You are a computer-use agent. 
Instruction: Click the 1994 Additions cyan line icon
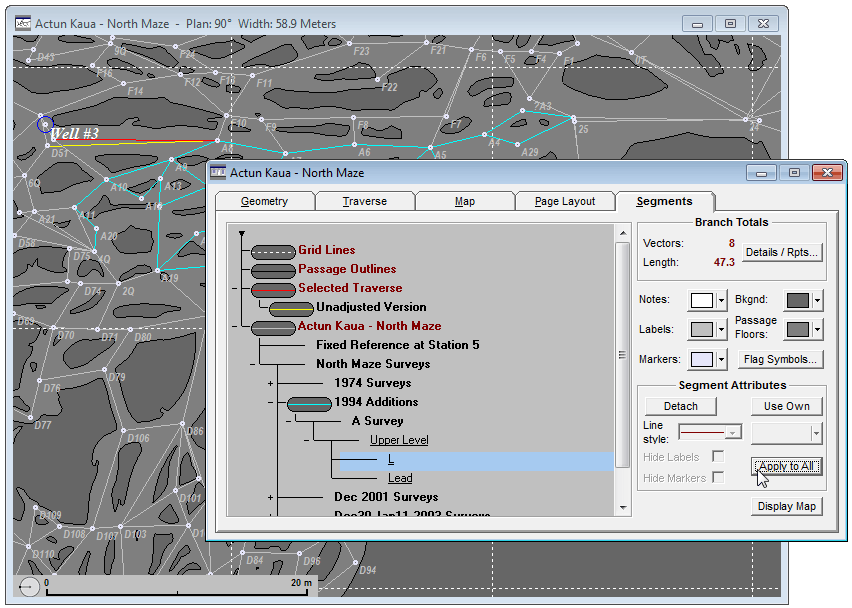point(309,403)
